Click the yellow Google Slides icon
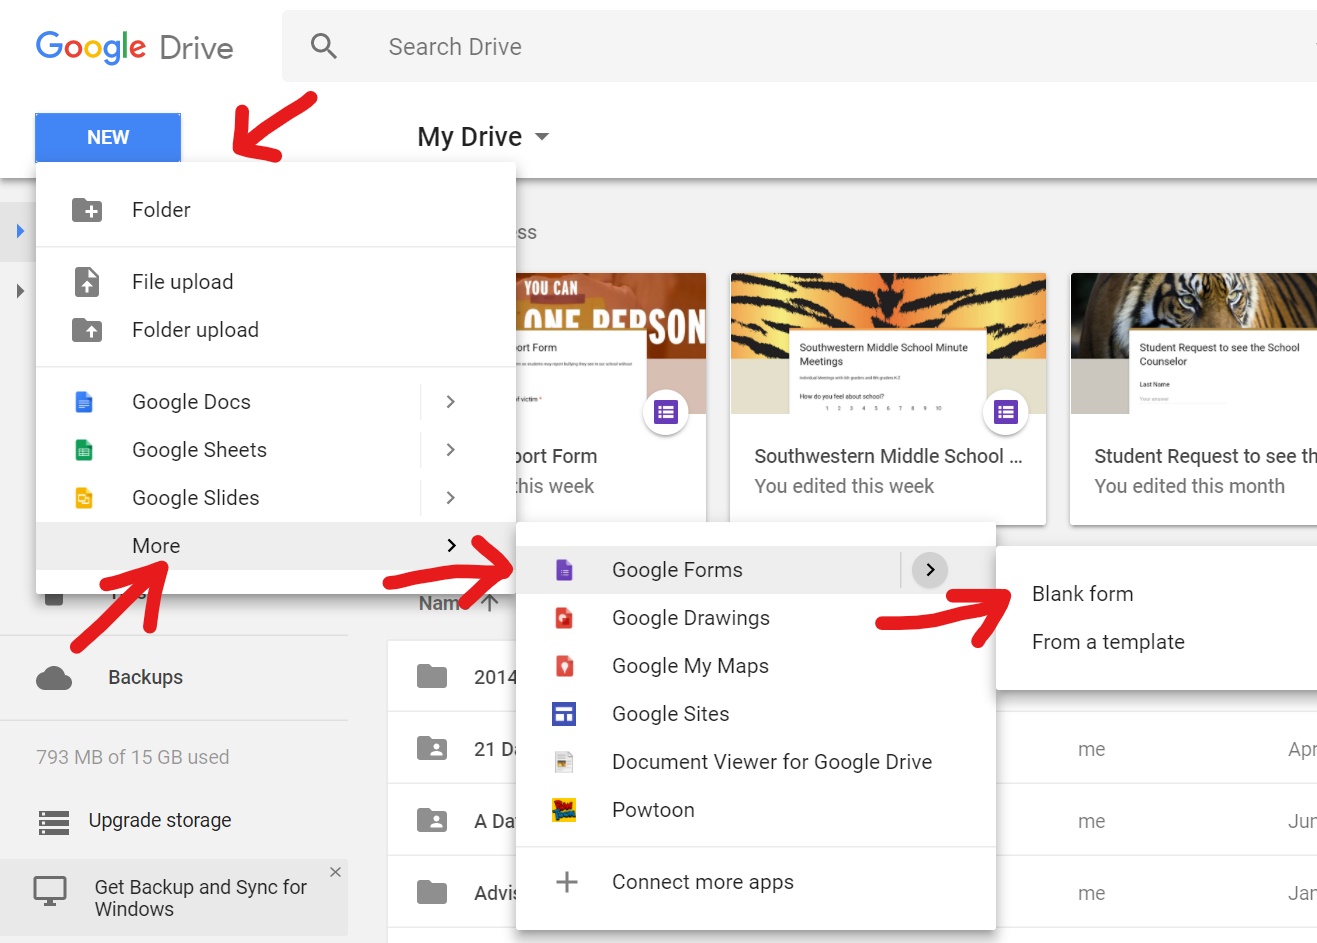 (84, 498)
